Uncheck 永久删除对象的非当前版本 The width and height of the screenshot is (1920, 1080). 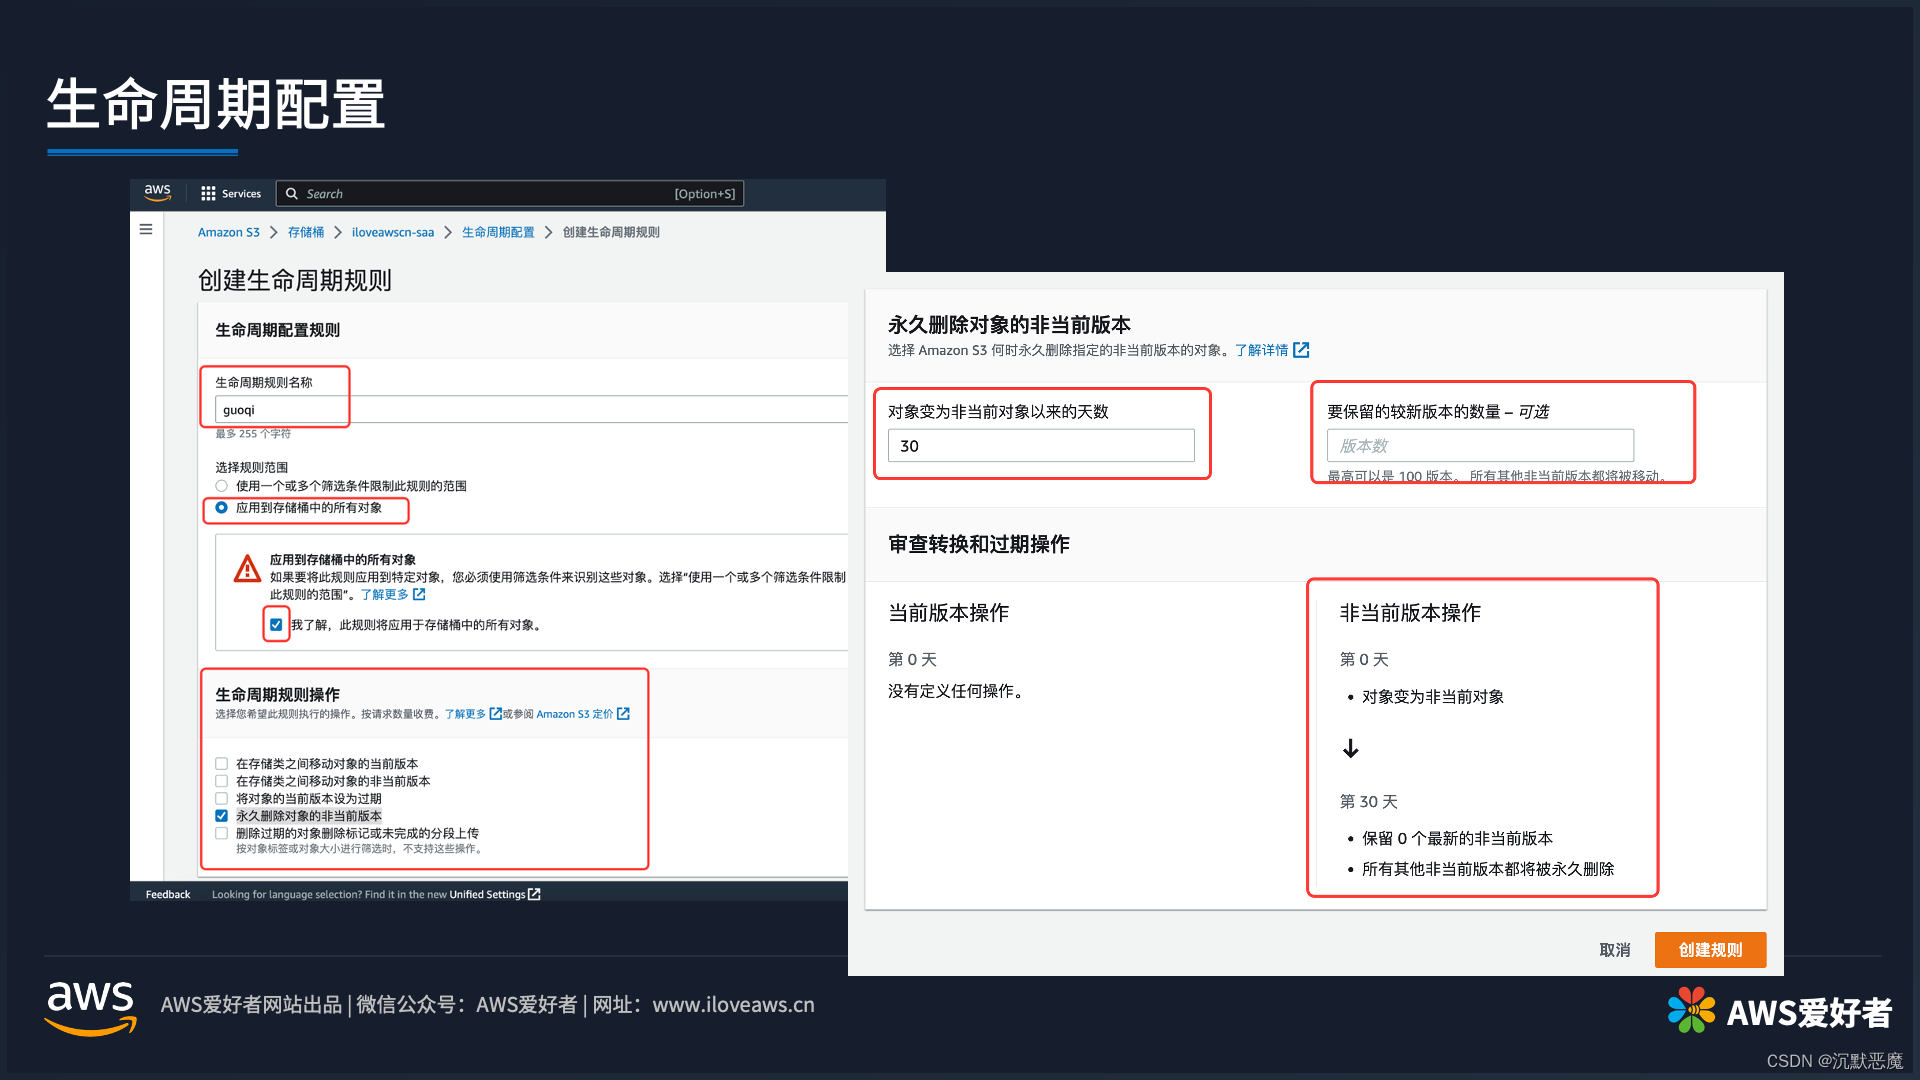click(x=222, y=816)
